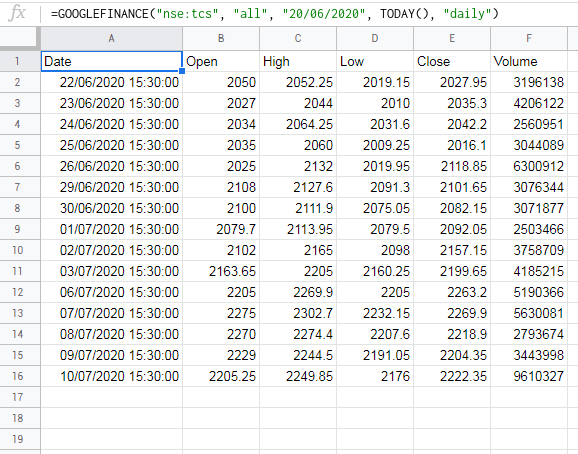Click Low value 2232.15
The image size is (578, 454).
pos(375,313)
